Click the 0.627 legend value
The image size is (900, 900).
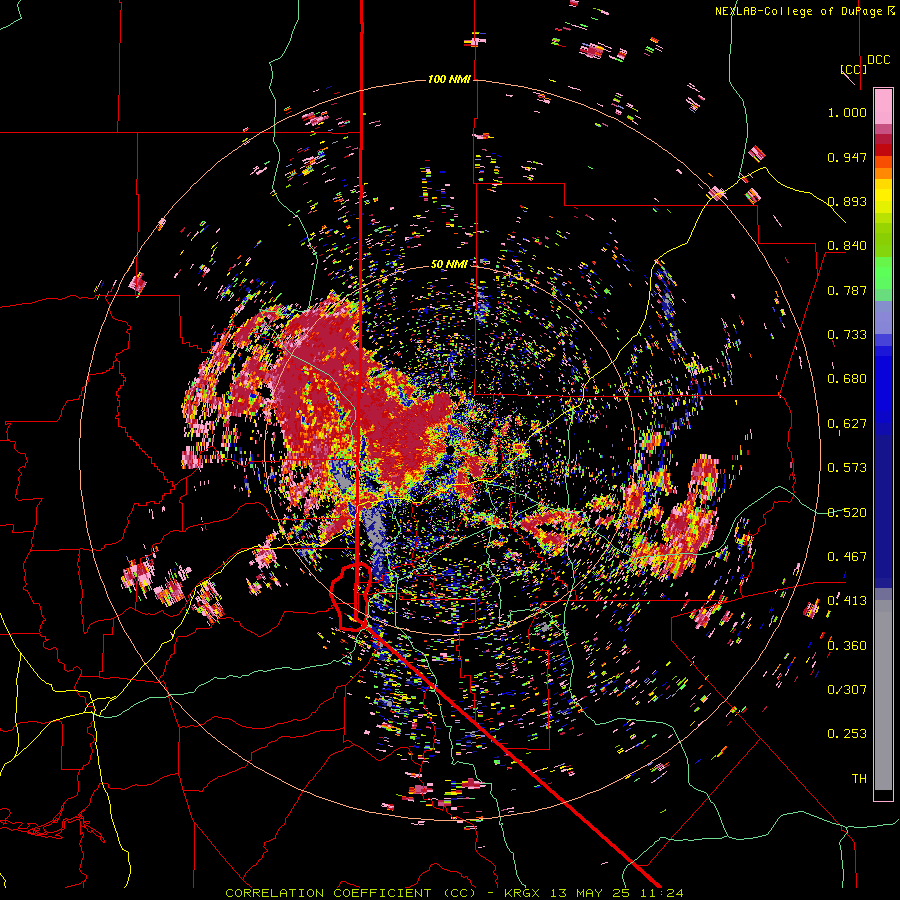[847, 424]
